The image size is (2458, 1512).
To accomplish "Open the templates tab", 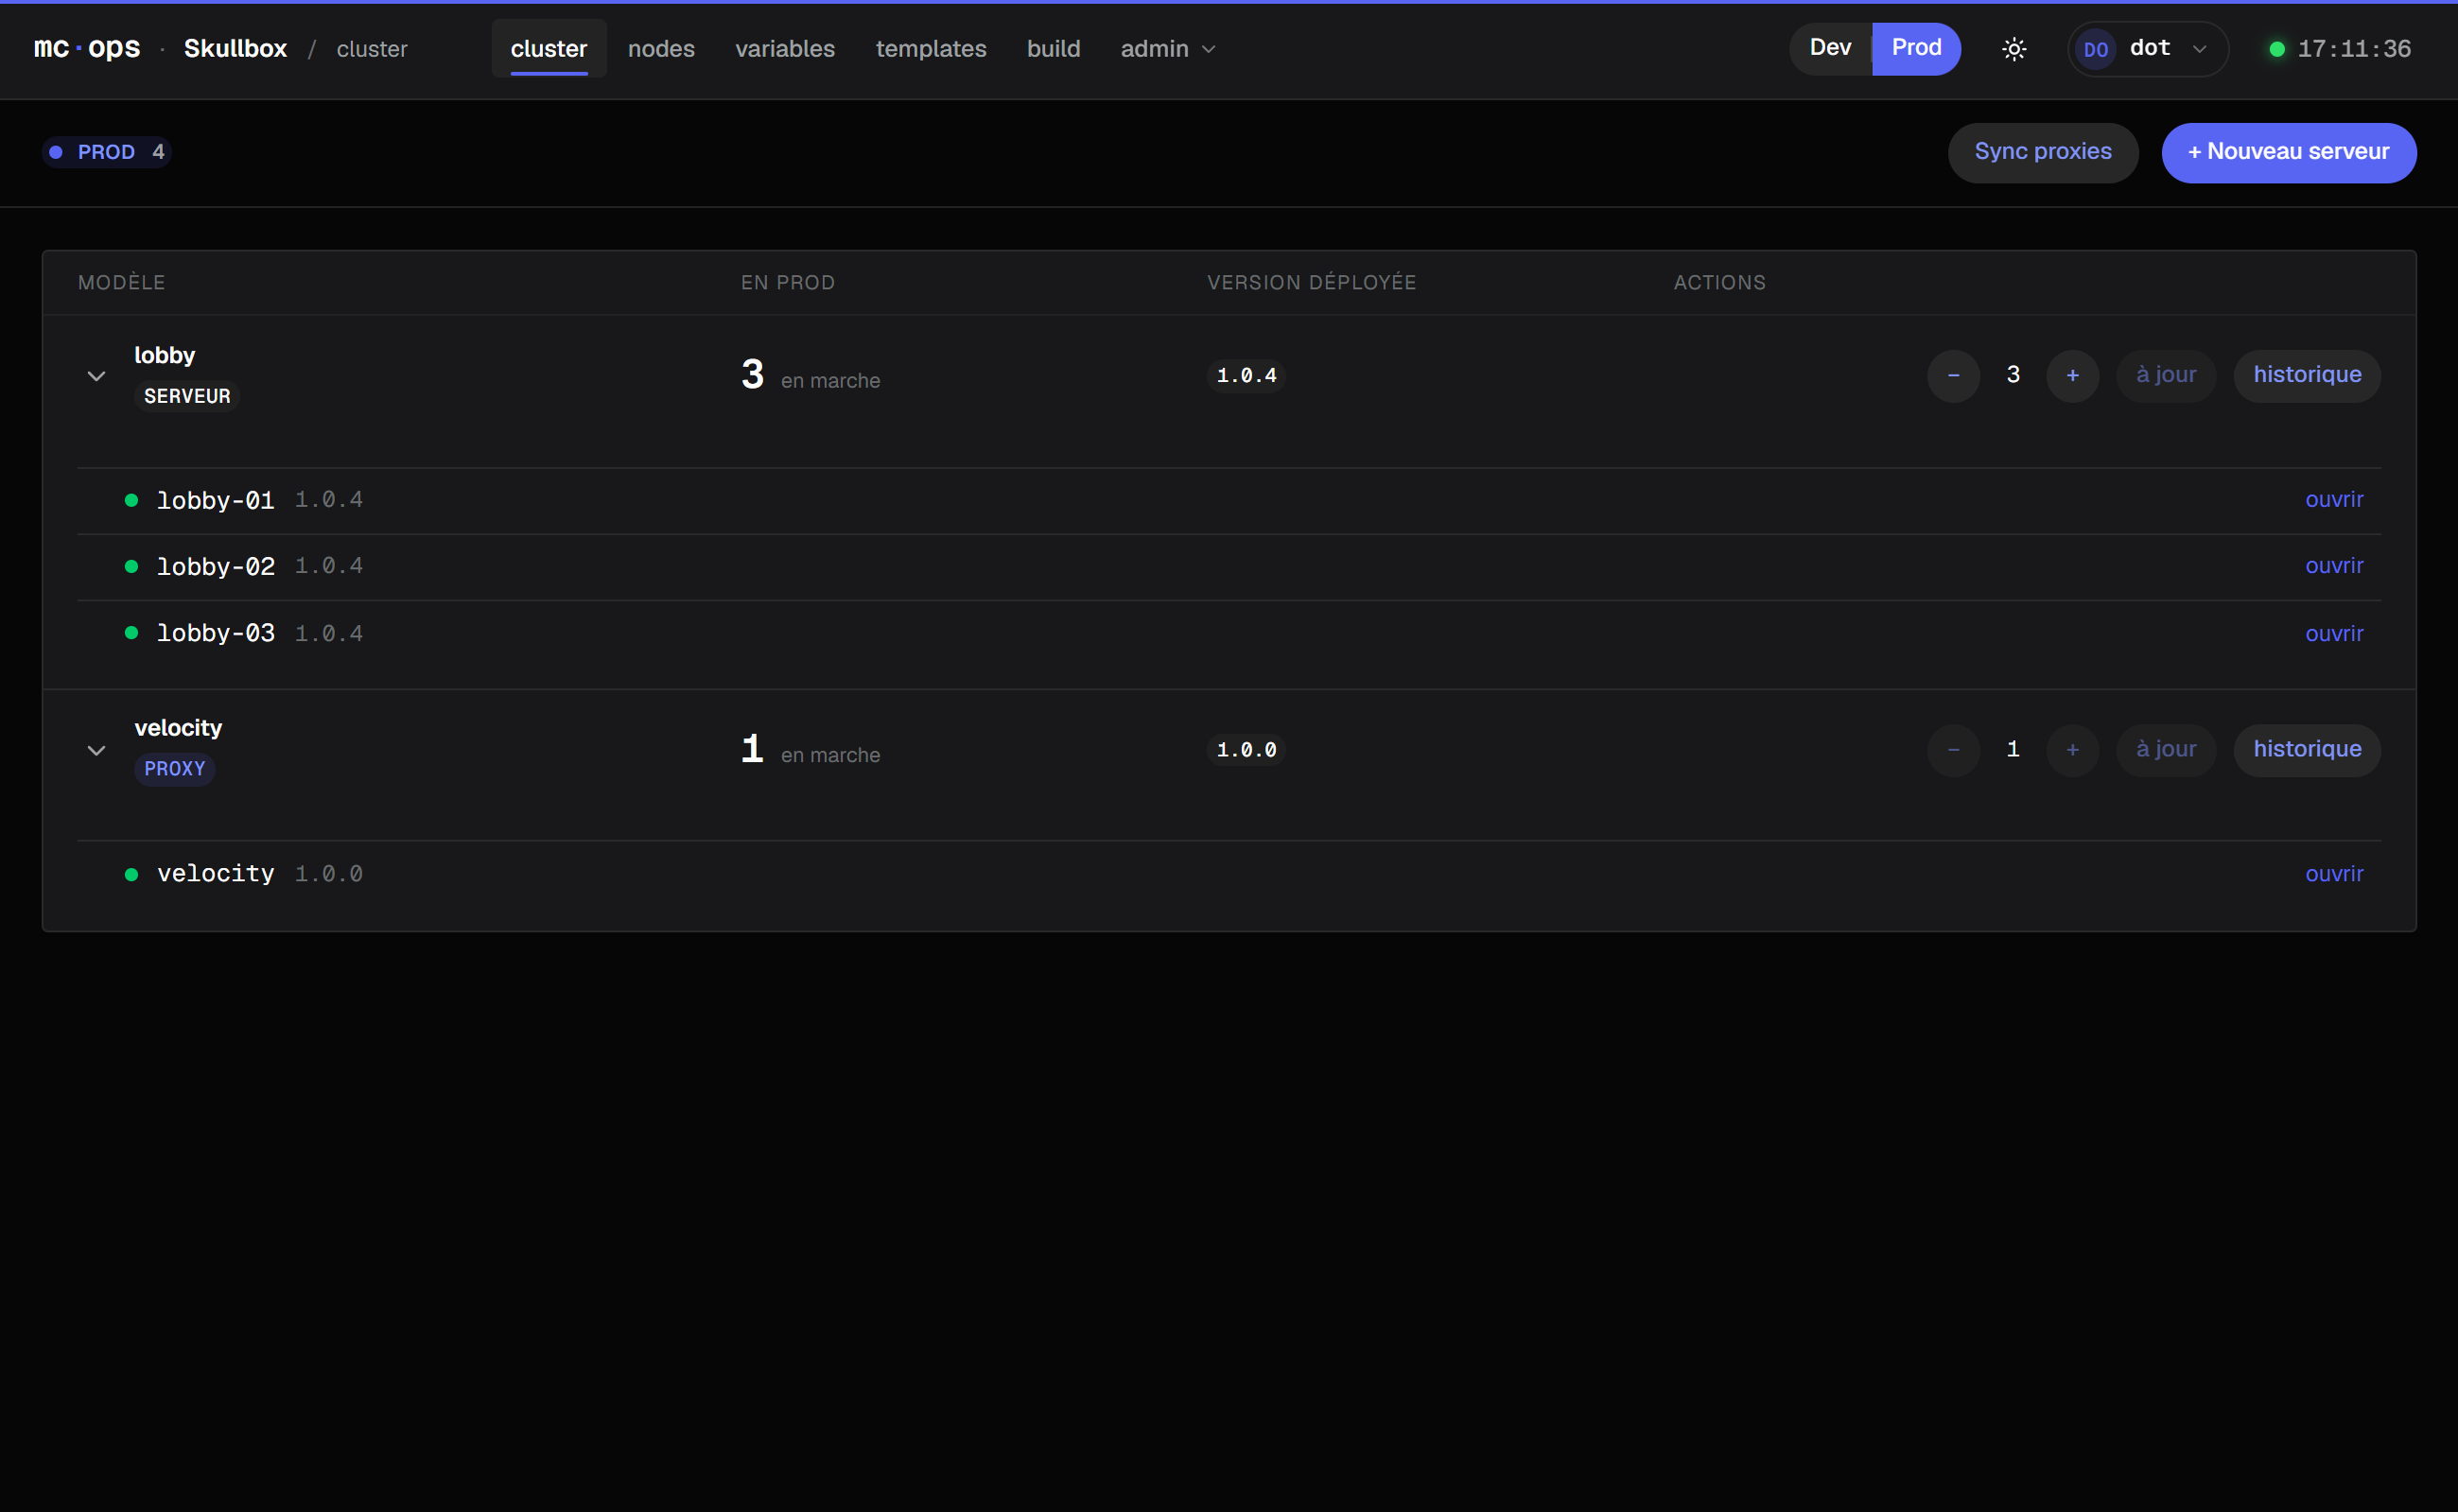I will (930, 48).
